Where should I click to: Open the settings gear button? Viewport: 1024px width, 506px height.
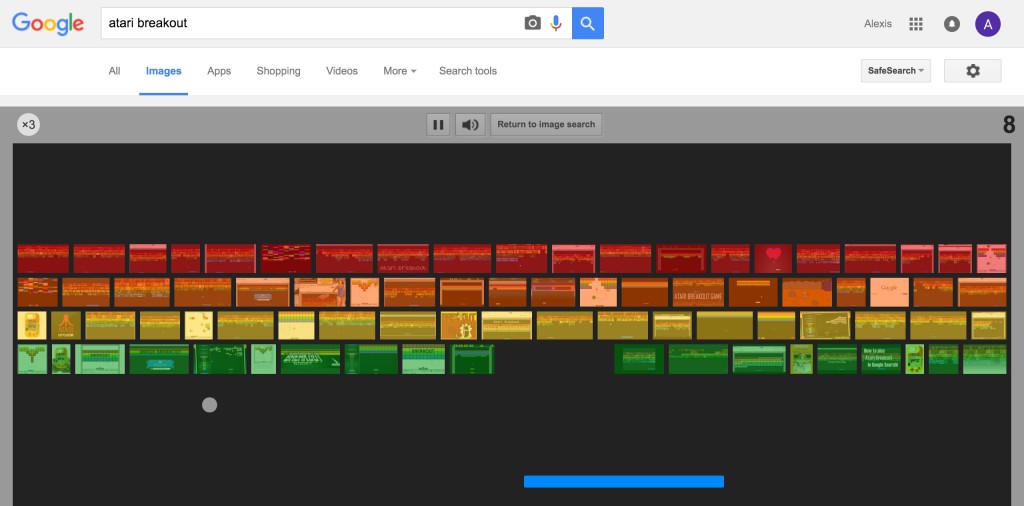[x=972, y=71]
